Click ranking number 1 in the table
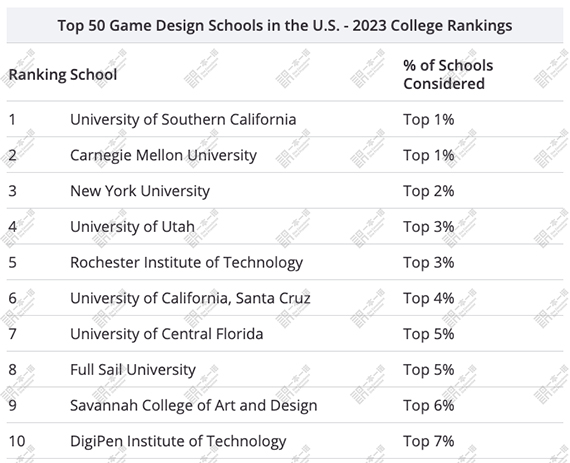This screenshot has height=463, width=570. (12, 120)
